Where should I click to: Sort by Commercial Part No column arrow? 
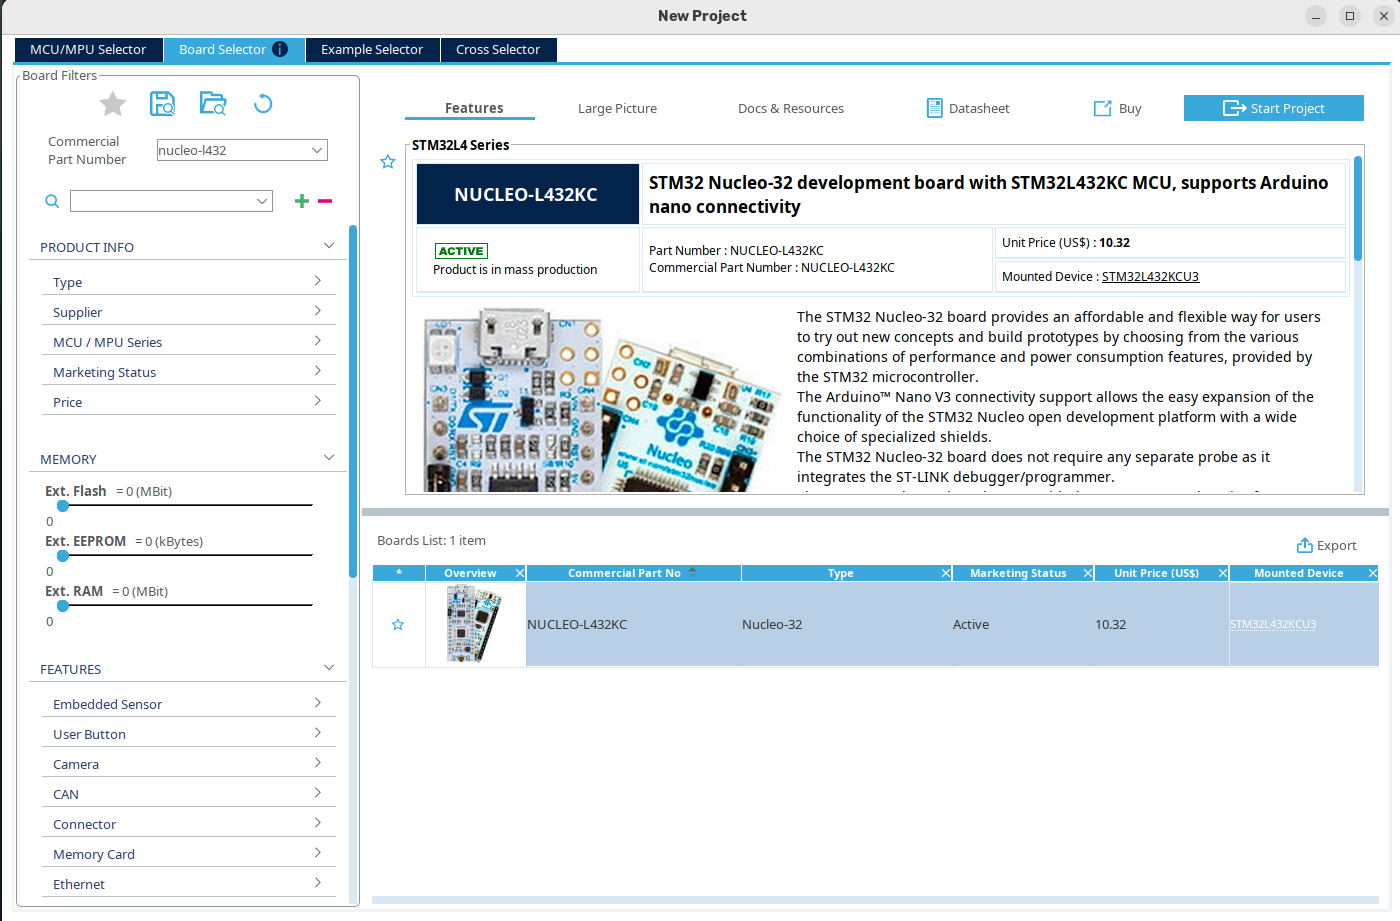point(692,572)
